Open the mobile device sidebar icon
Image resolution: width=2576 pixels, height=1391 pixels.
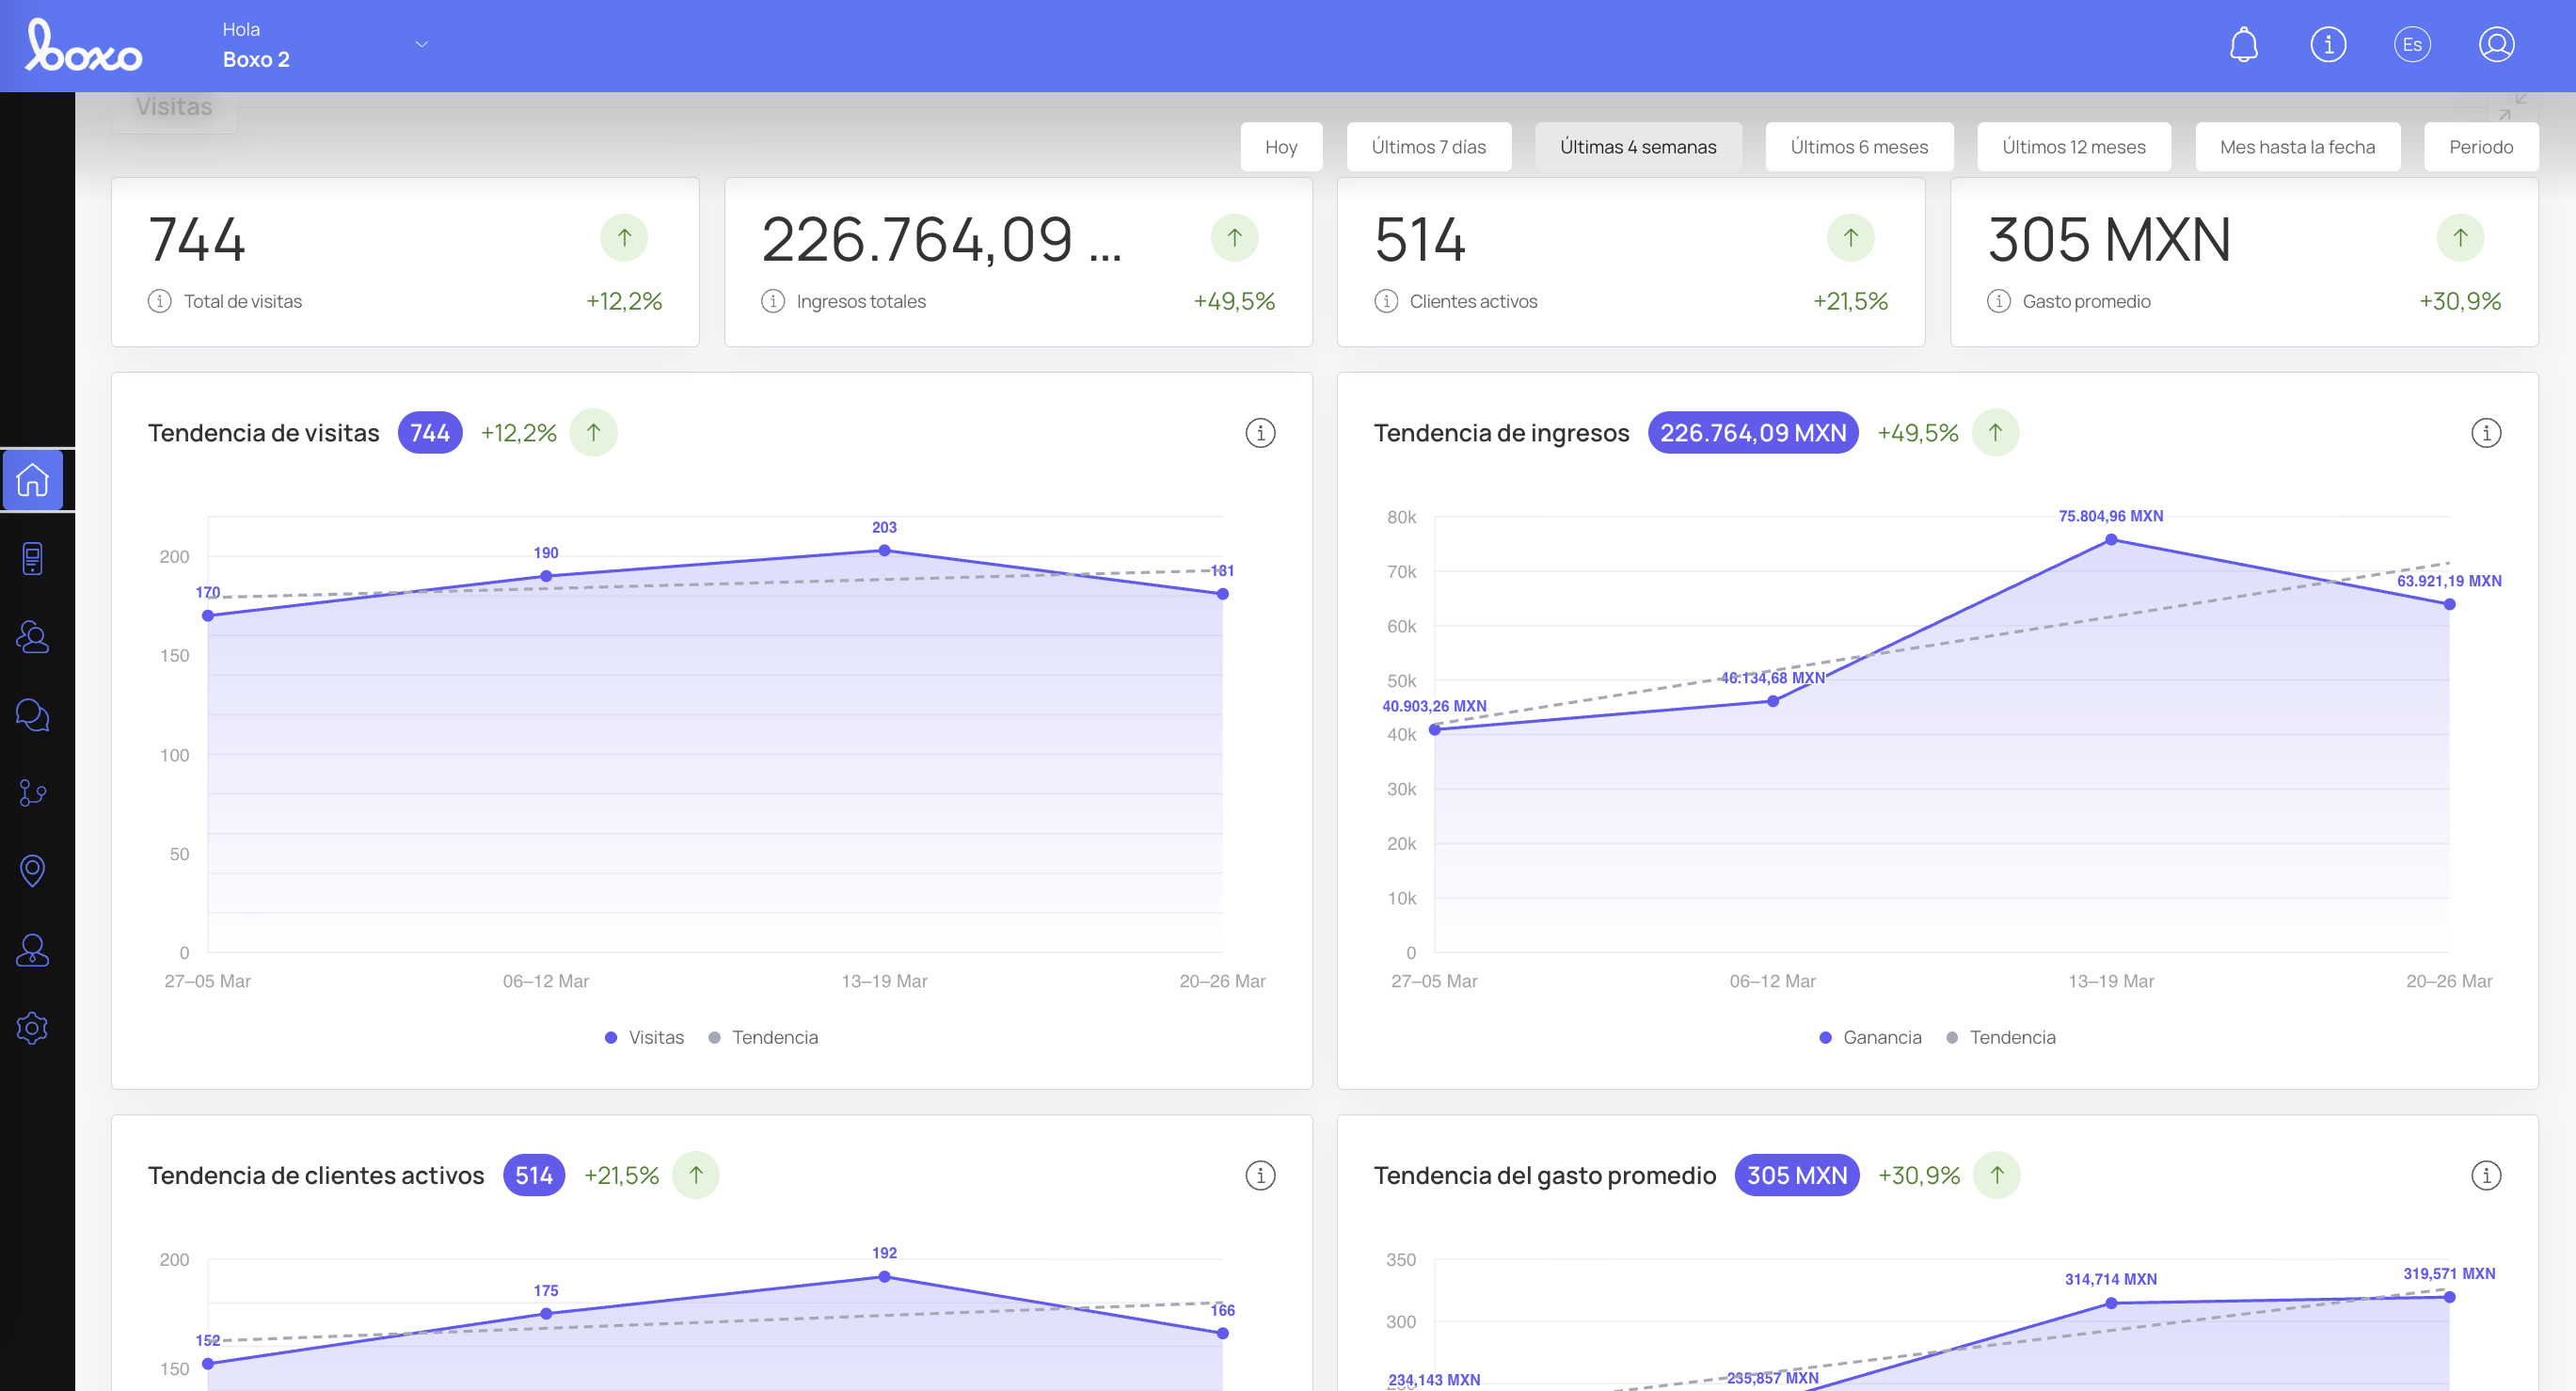pyautogui.click(x=33, y=558)
